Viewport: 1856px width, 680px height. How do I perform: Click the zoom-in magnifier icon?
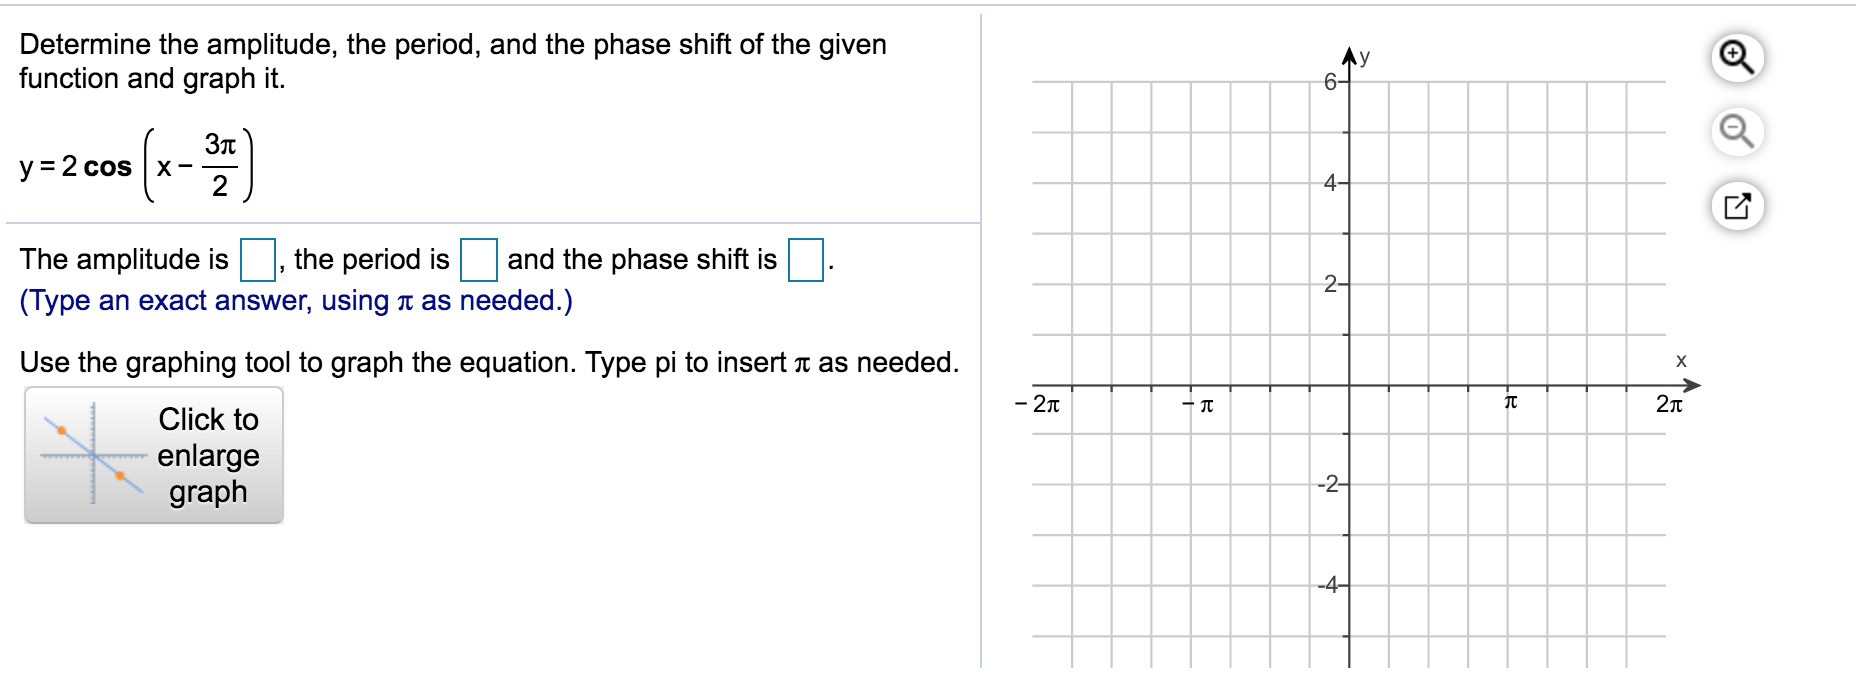click(x=1738, y=59)
